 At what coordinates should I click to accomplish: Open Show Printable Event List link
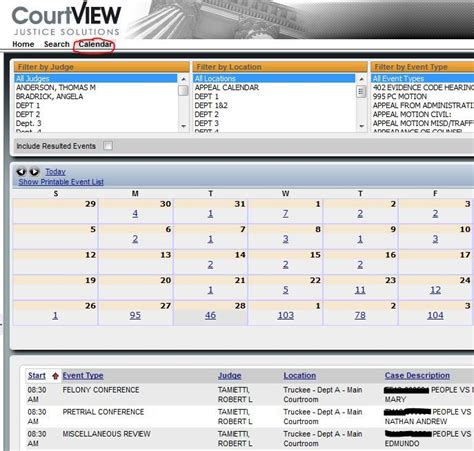coord(61,182)
